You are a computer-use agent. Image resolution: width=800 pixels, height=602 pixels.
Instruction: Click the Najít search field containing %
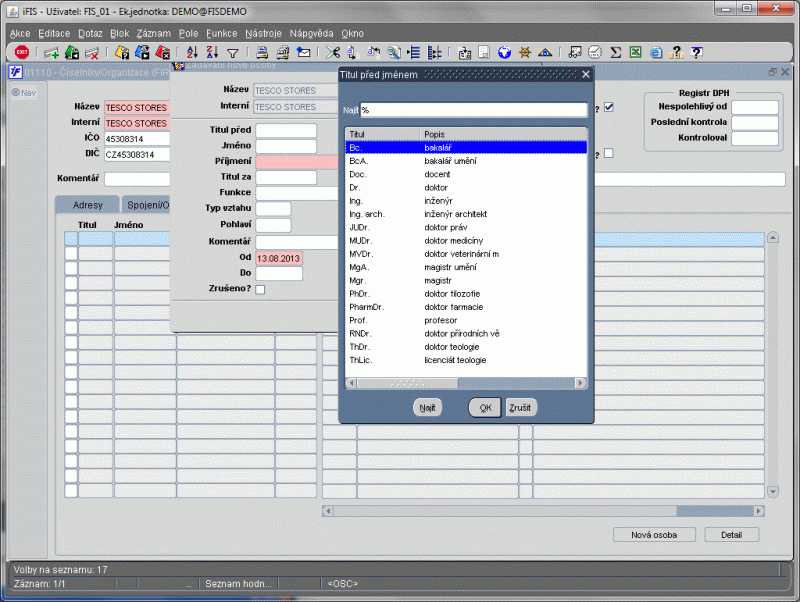[474, 110]
